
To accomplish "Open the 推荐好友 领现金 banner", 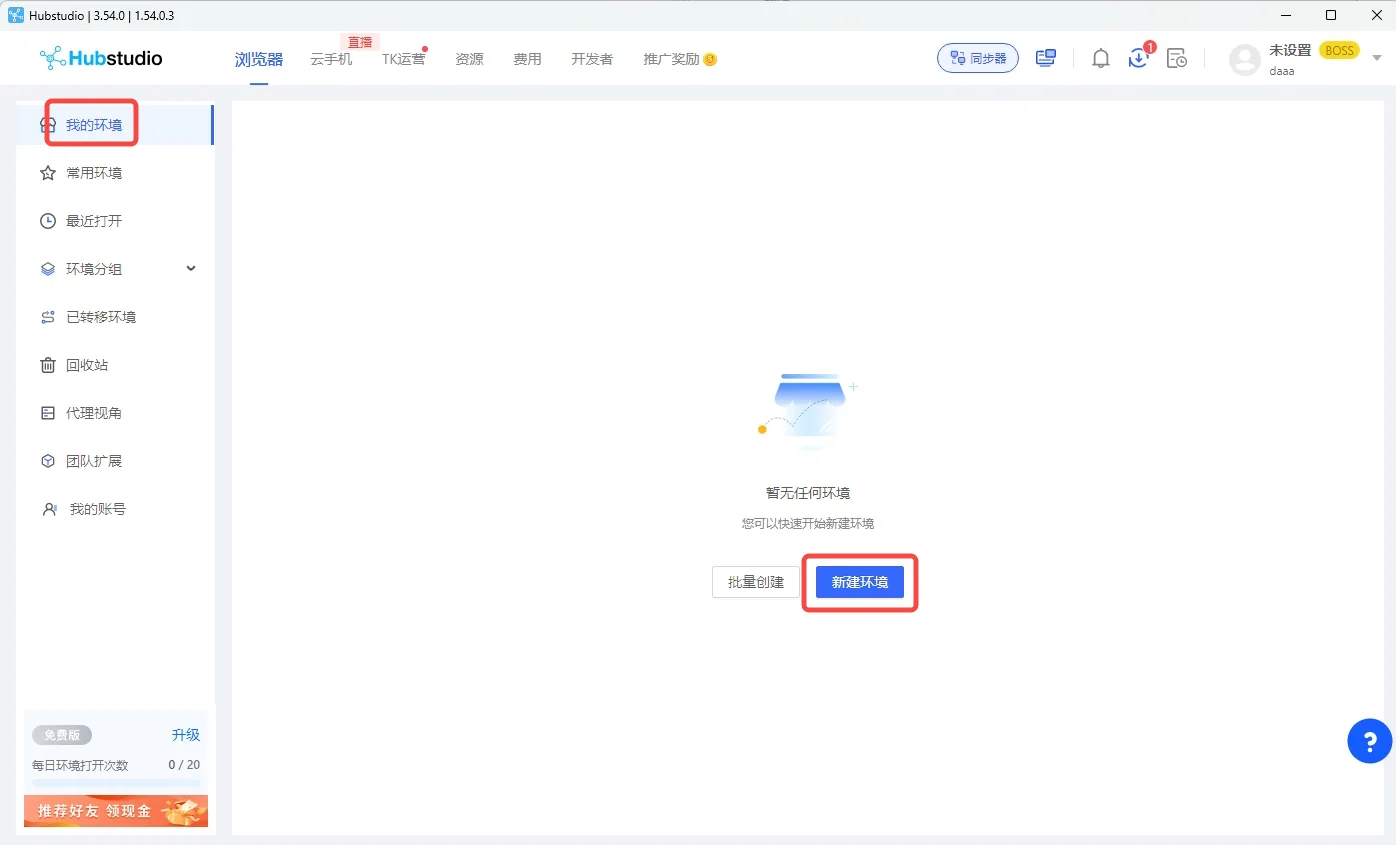I will (116, 811).
